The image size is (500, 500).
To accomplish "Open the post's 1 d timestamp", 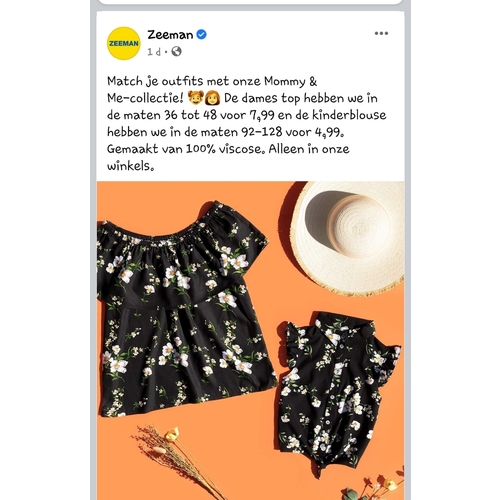I will point(154,52).
